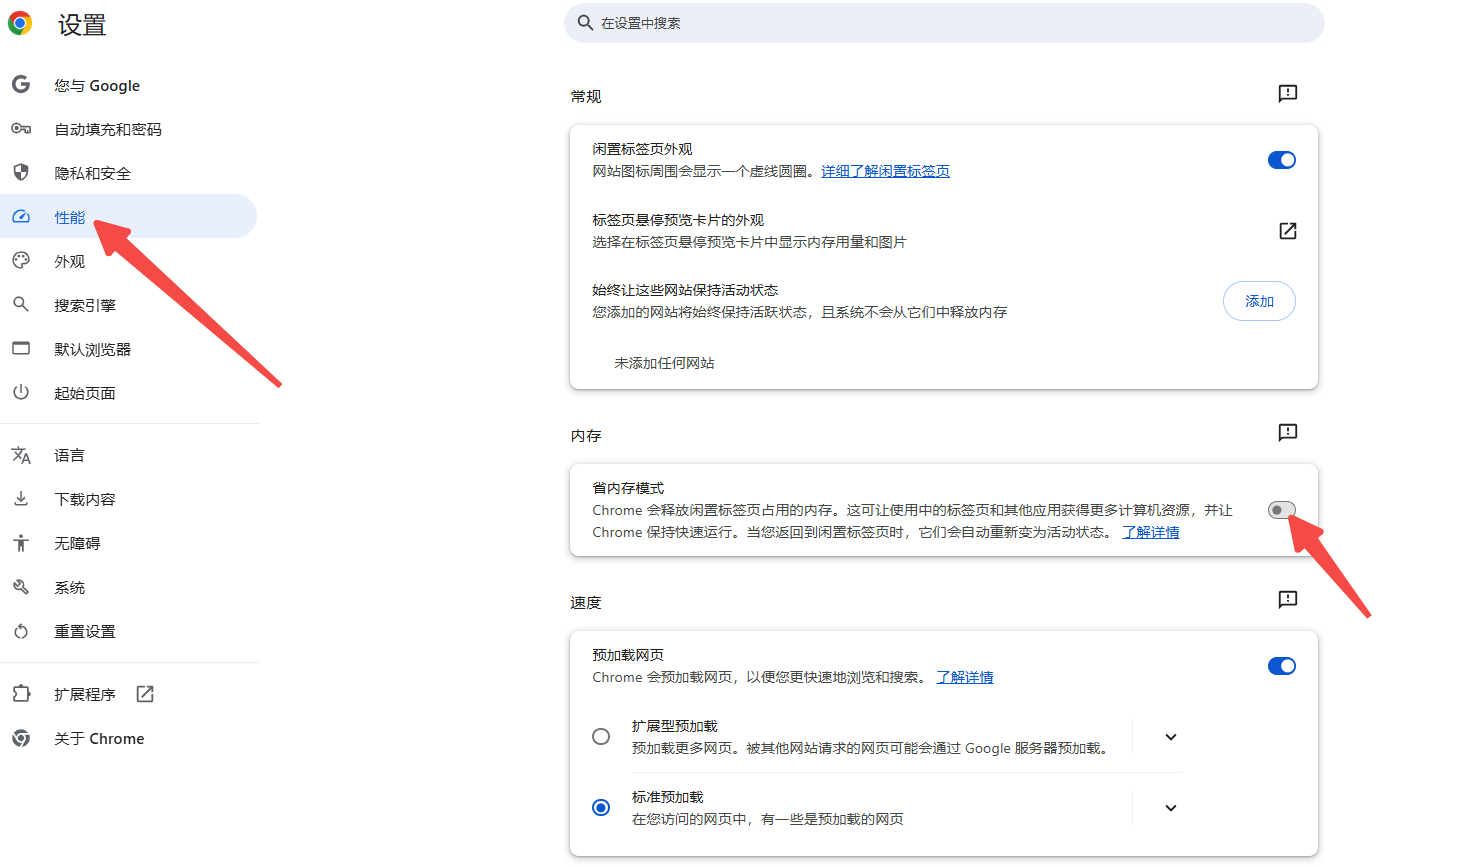The image size is (1463, 867).
Task: Click the 标签页悬停预览卡片的外观 row title
Action: pos(677,219)
